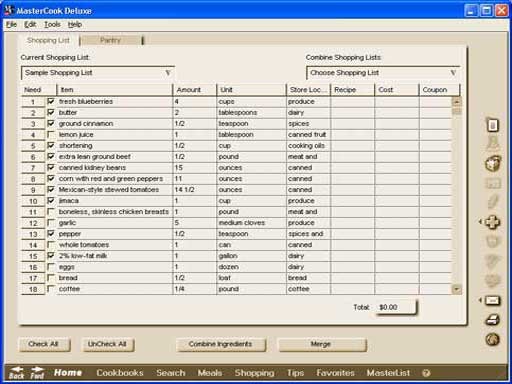Open Favorites in bottom navigation

(x=335, y=373)
